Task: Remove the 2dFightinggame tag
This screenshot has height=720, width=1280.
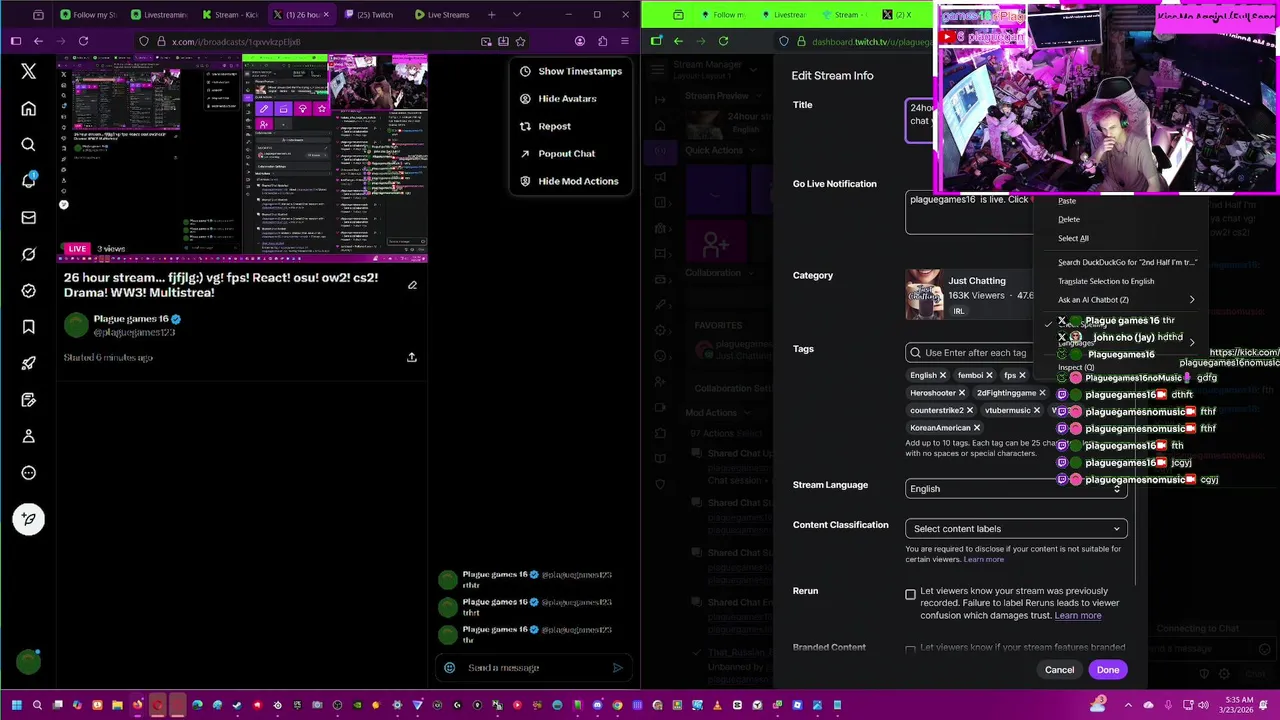Action: [1041, 393]
